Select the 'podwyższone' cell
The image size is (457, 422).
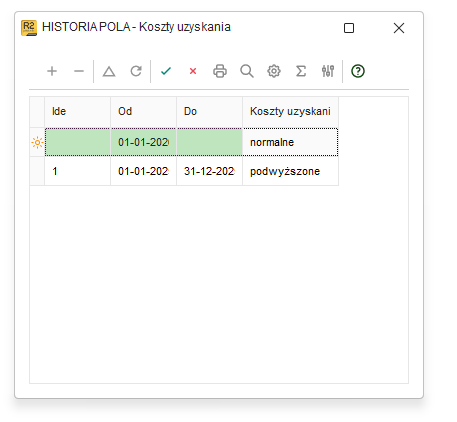click(x=290, y=171)
